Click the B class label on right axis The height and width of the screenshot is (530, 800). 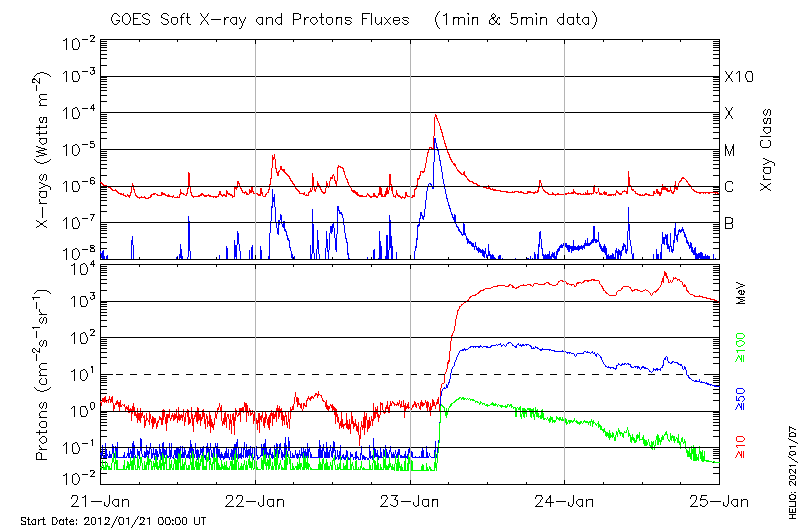729,223
